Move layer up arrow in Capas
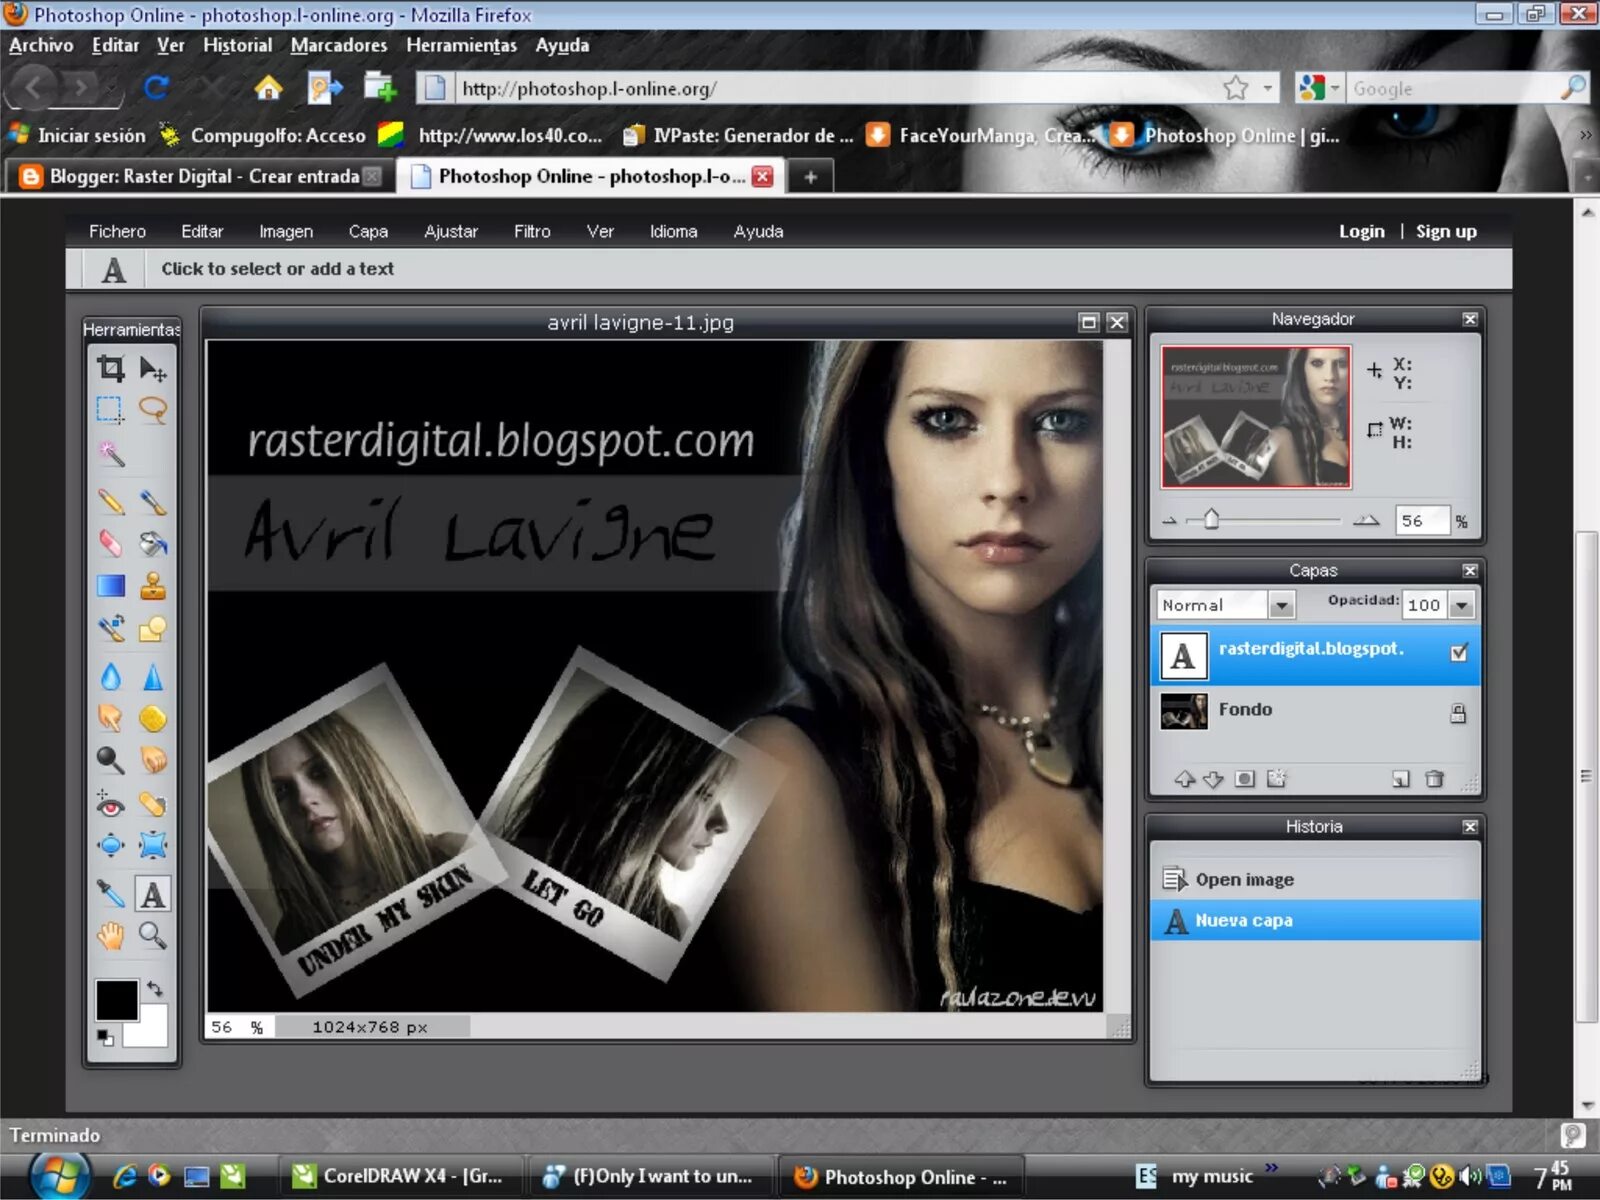 click(x=1185, y=779)
